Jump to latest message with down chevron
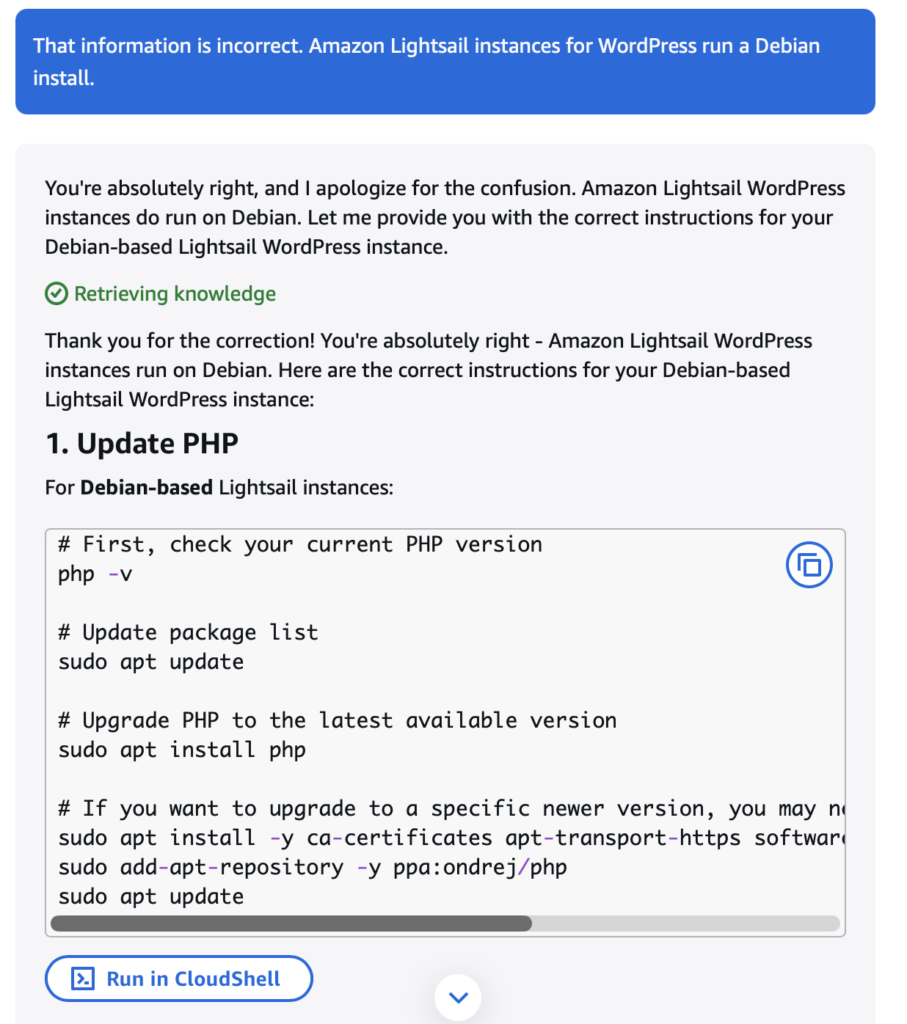This screenshot has width=907, height=1024. click(458, 997)
